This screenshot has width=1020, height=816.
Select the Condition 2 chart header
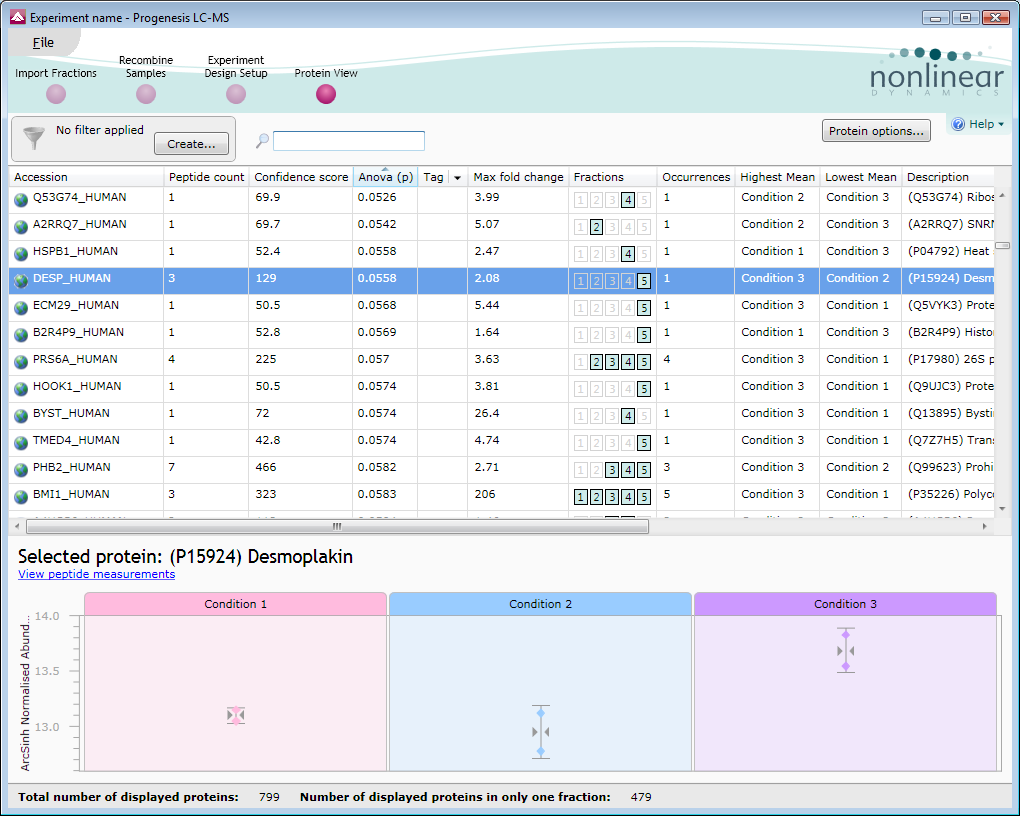(541, 604)
